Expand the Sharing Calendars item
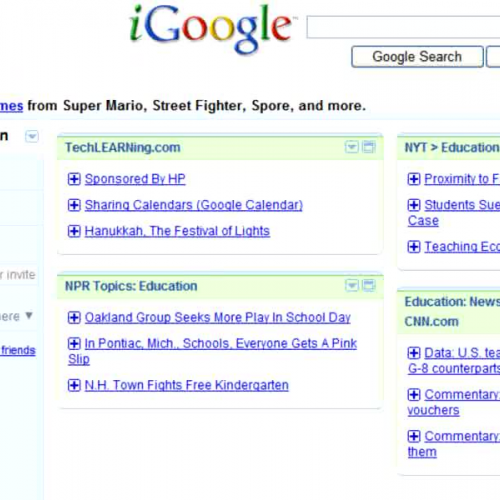 pyautogui.click(x=74, y=205)
